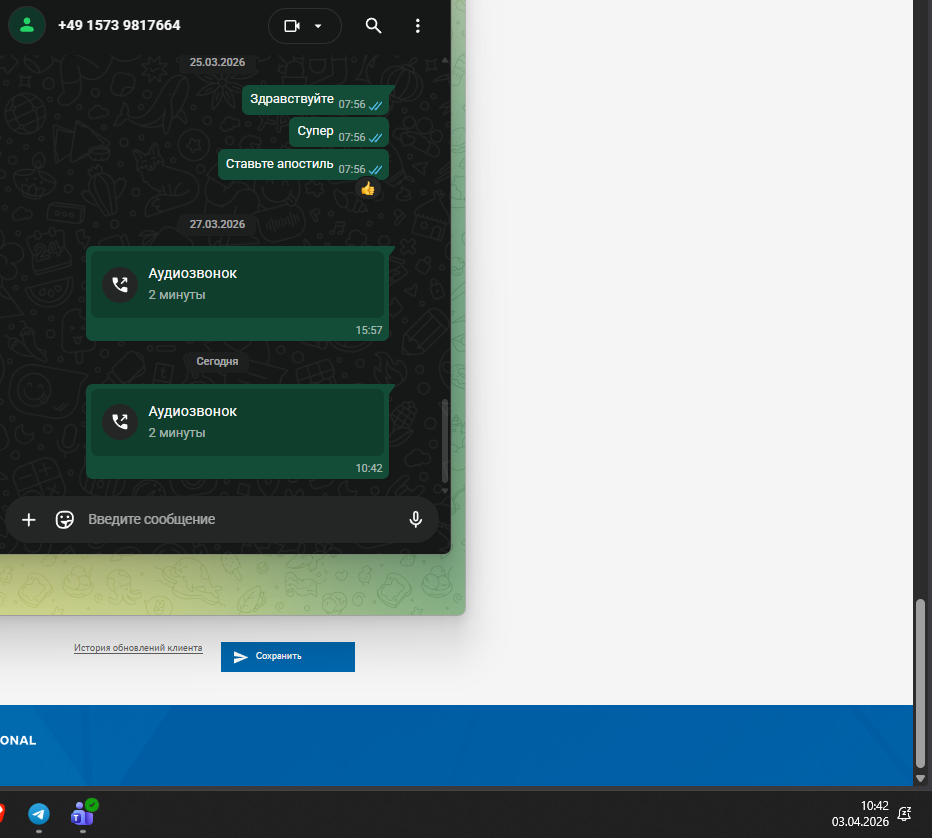
Task: Click the 'Сохранить' button
Action: 288,657
